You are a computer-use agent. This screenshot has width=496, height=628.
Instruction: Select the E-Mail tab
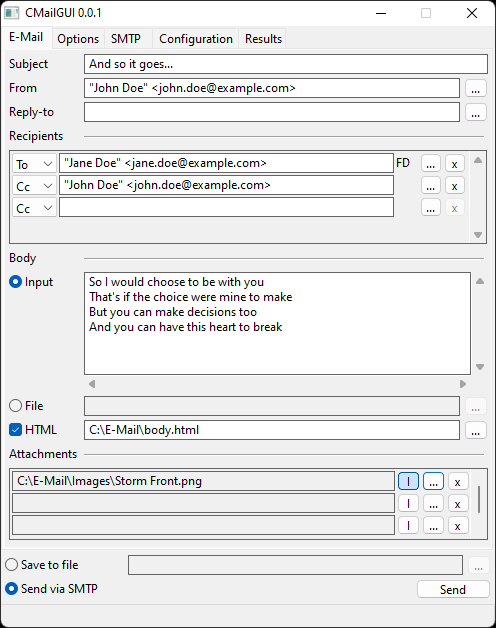pyautogui.click(x=26, y=37)
